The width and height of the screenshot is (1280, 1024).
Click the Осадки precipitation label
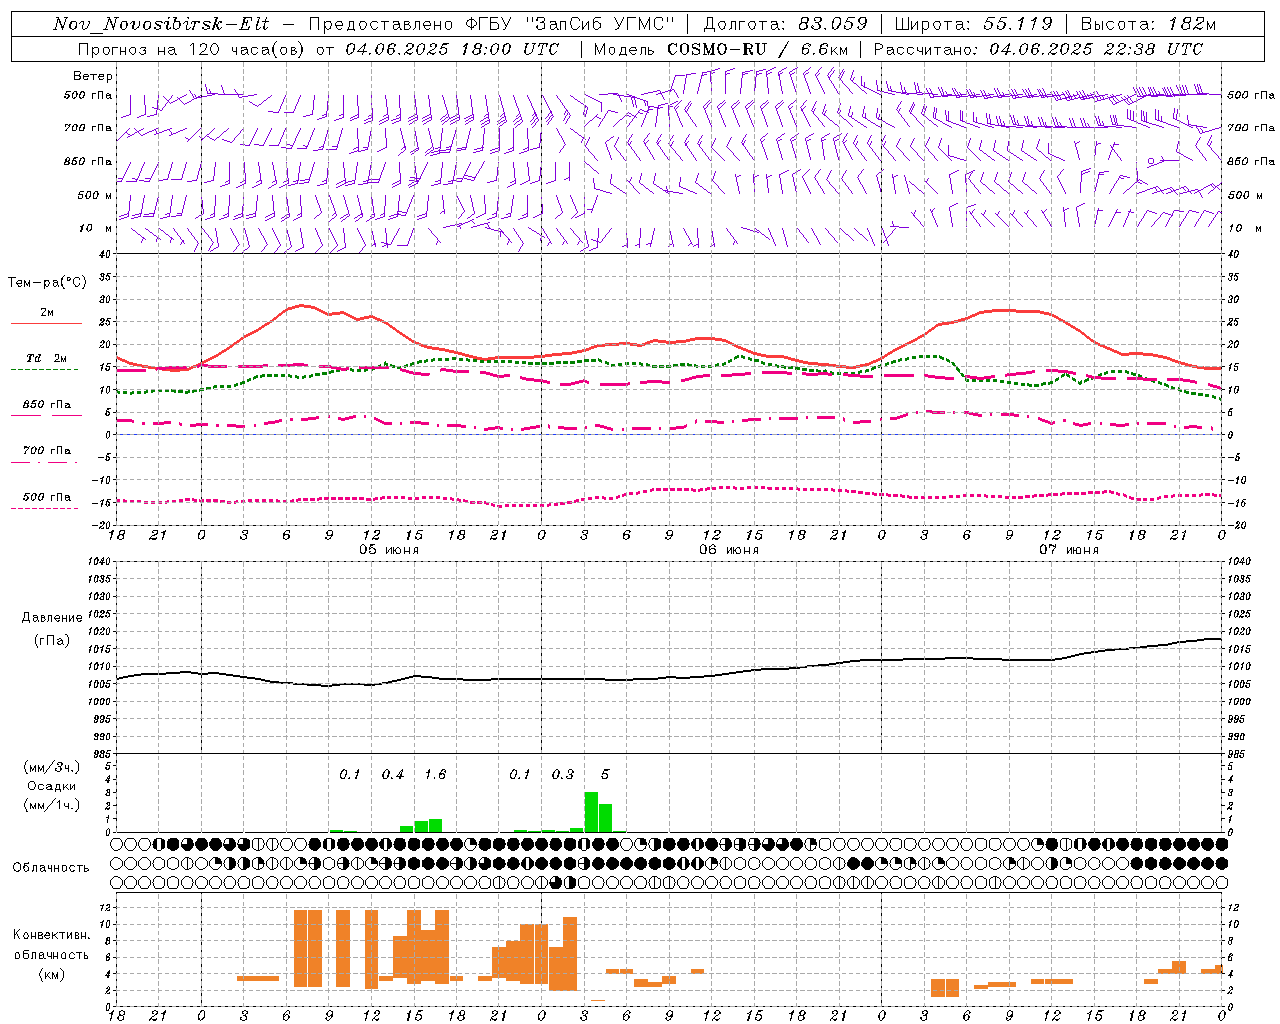pyautogui.click(x=52, y=786)
